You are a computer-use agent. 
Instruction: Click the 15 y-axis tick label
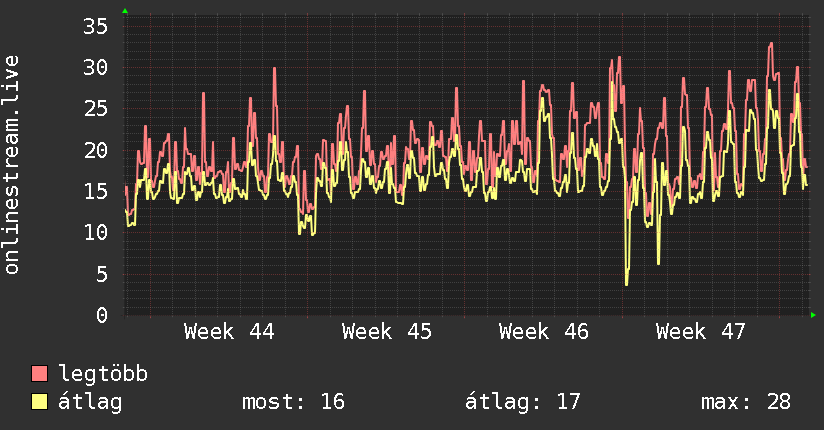(x=95, y=191)
